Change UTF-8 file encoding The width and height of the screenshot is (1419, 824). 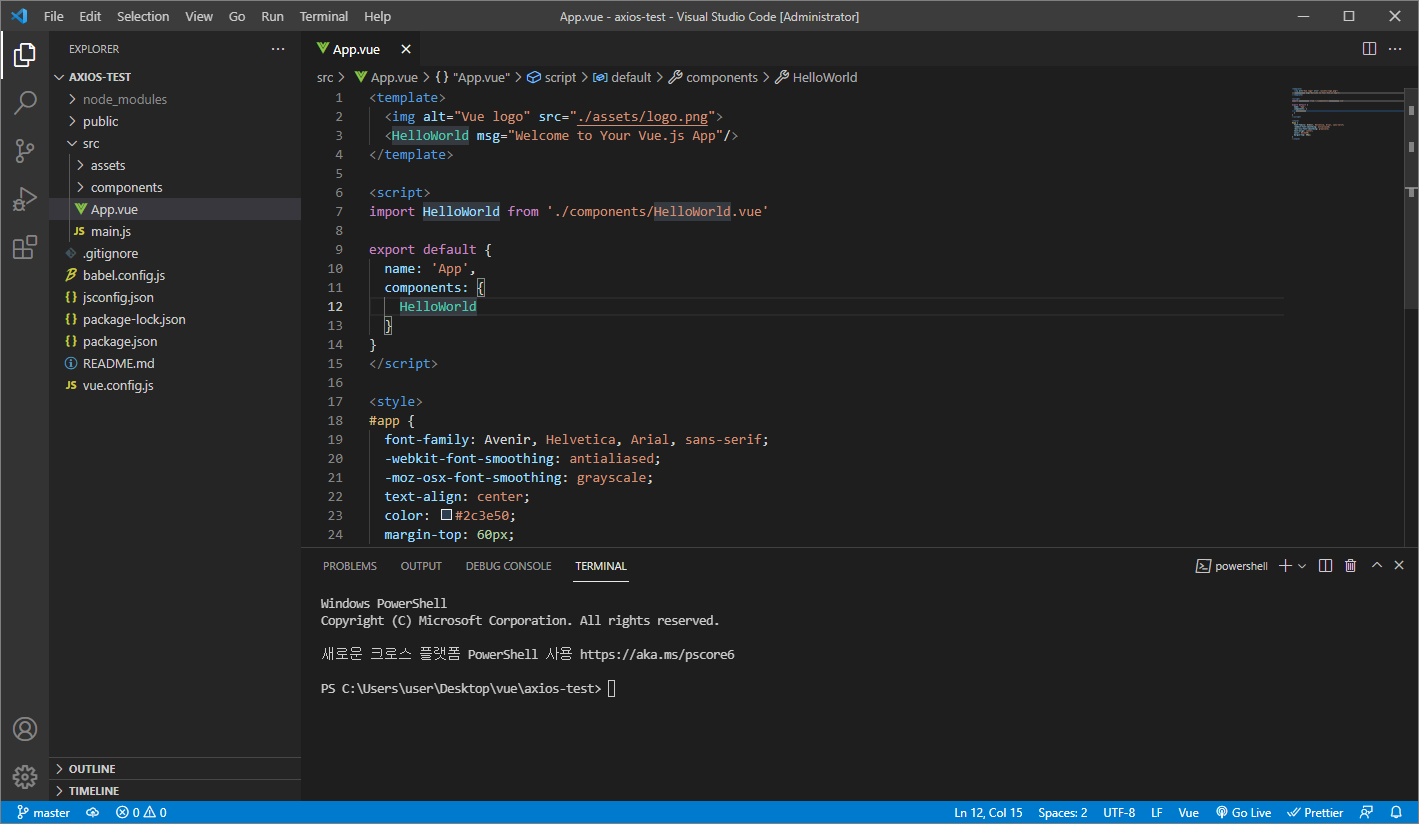point(1119,813)
